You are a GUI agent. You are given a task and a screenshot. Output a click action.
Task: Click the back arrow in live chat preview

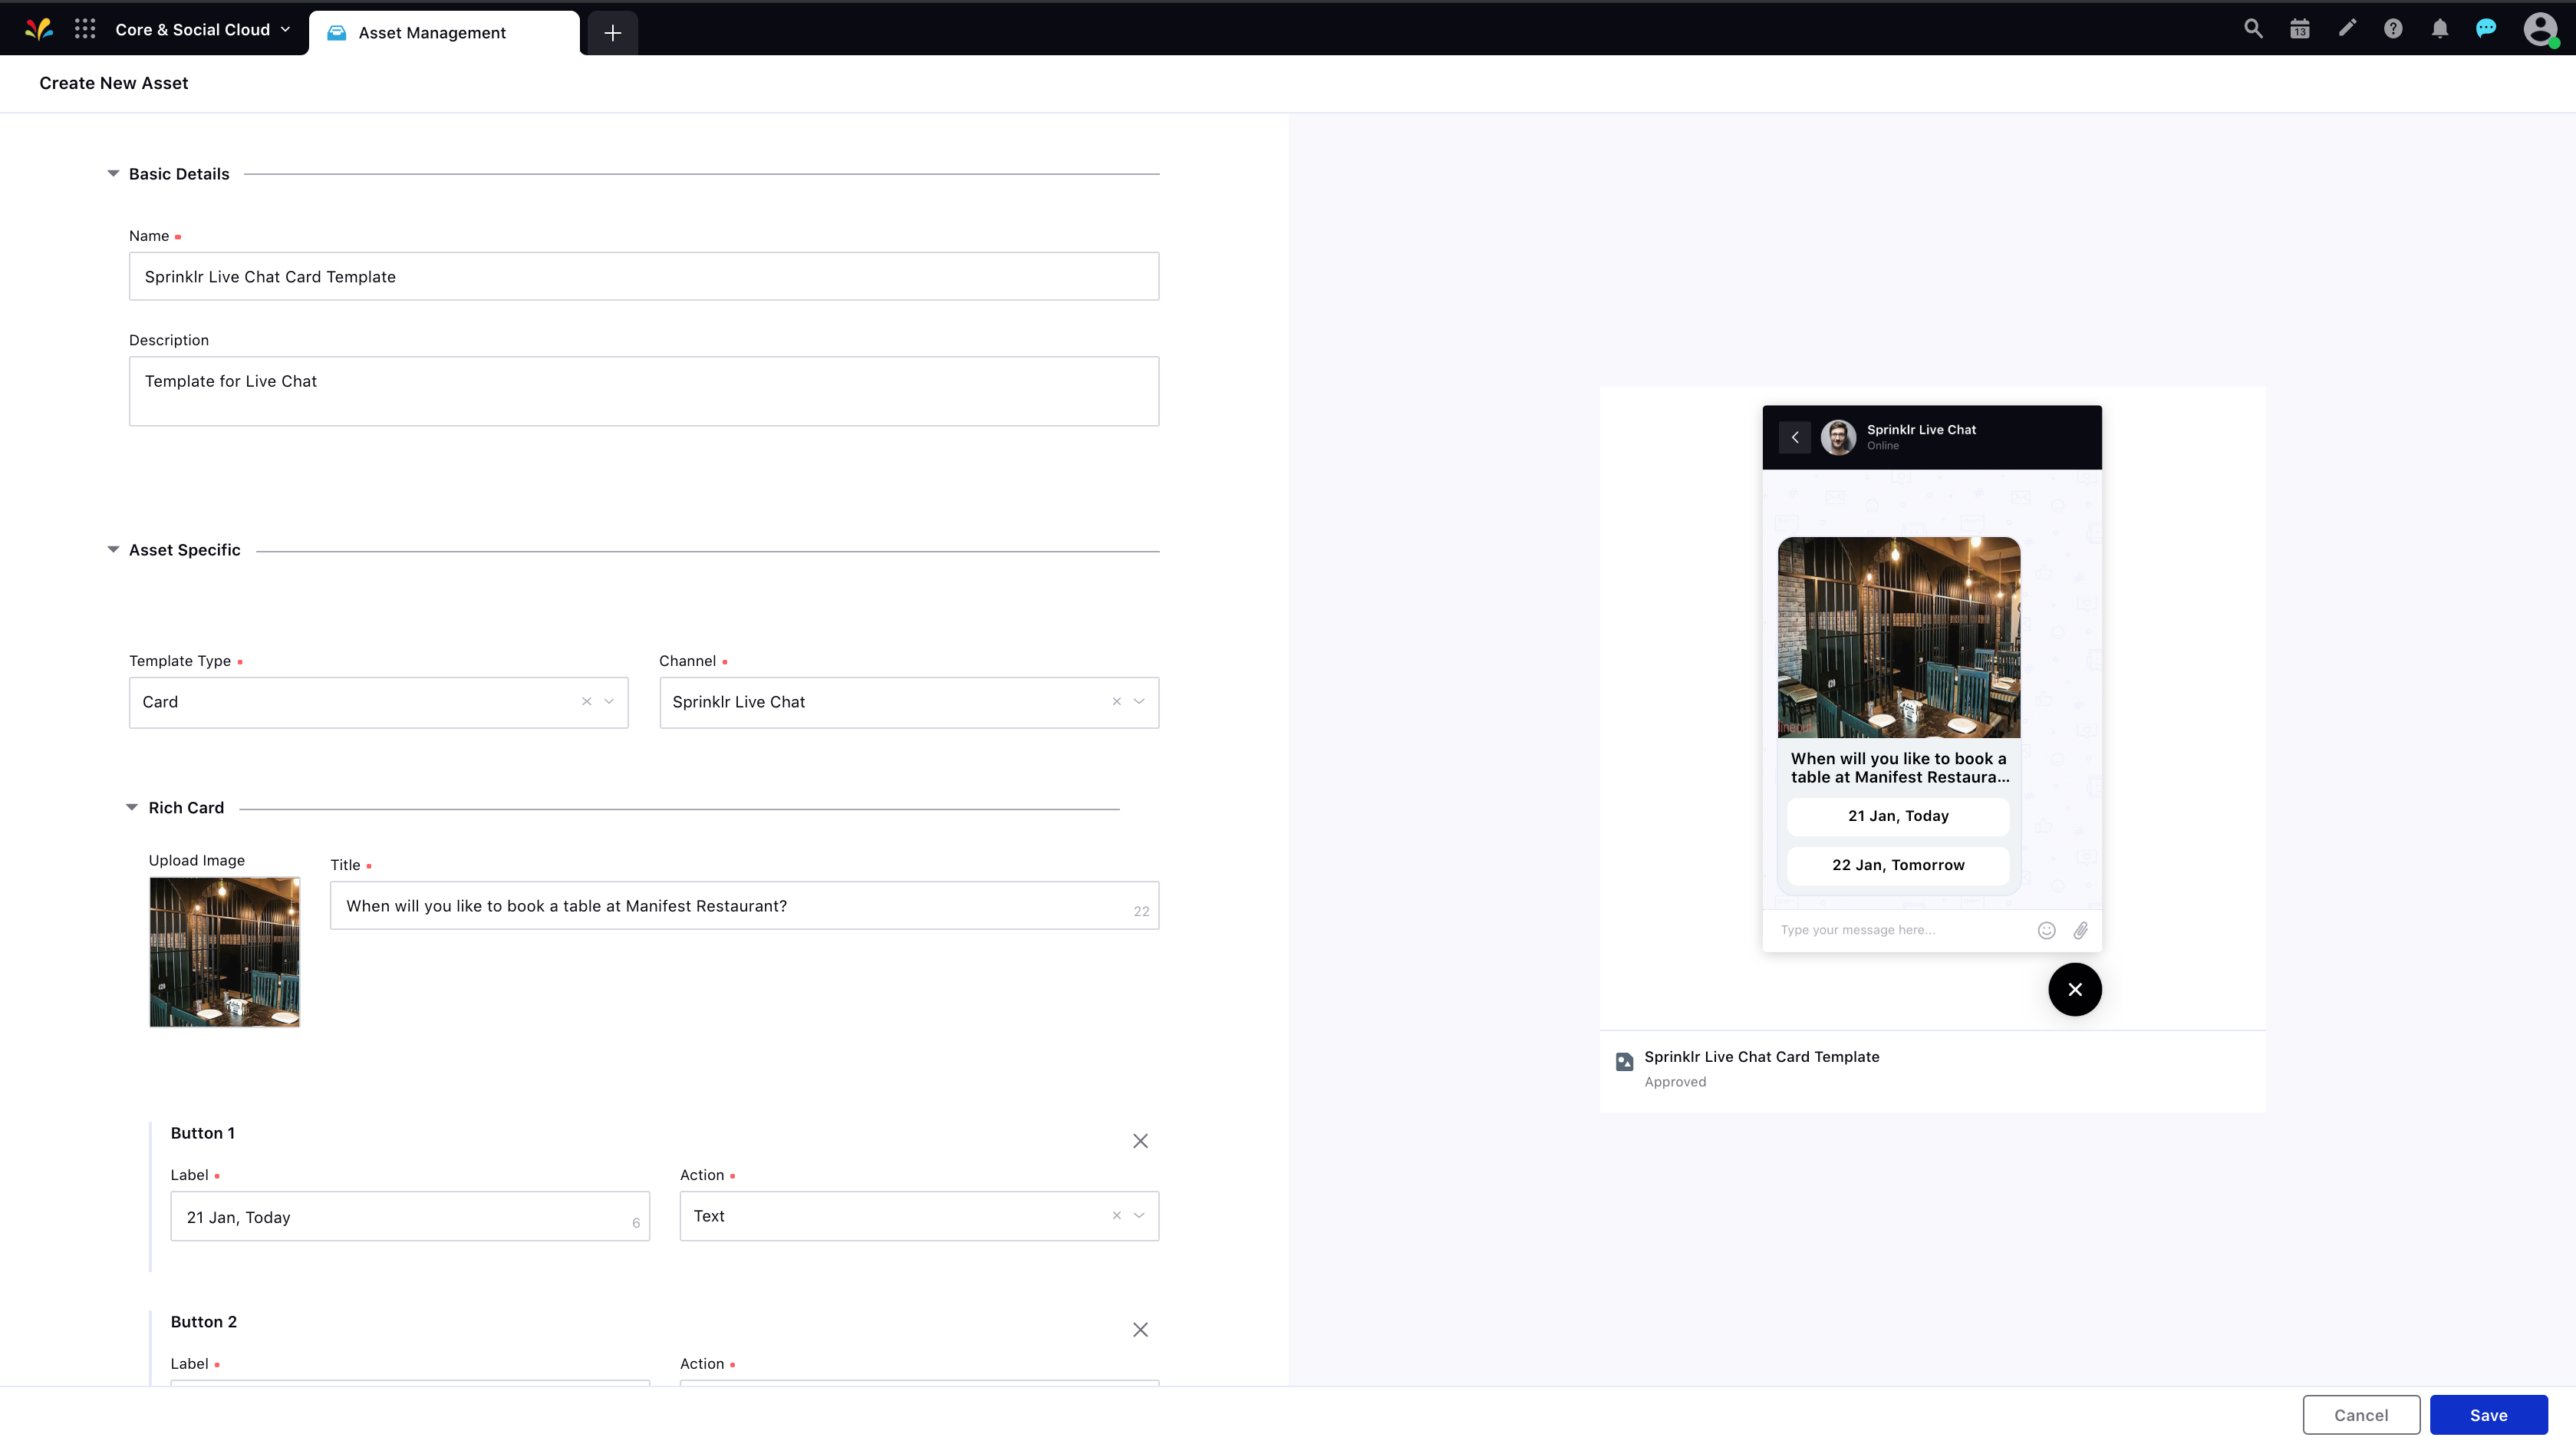coord(1796,437)
